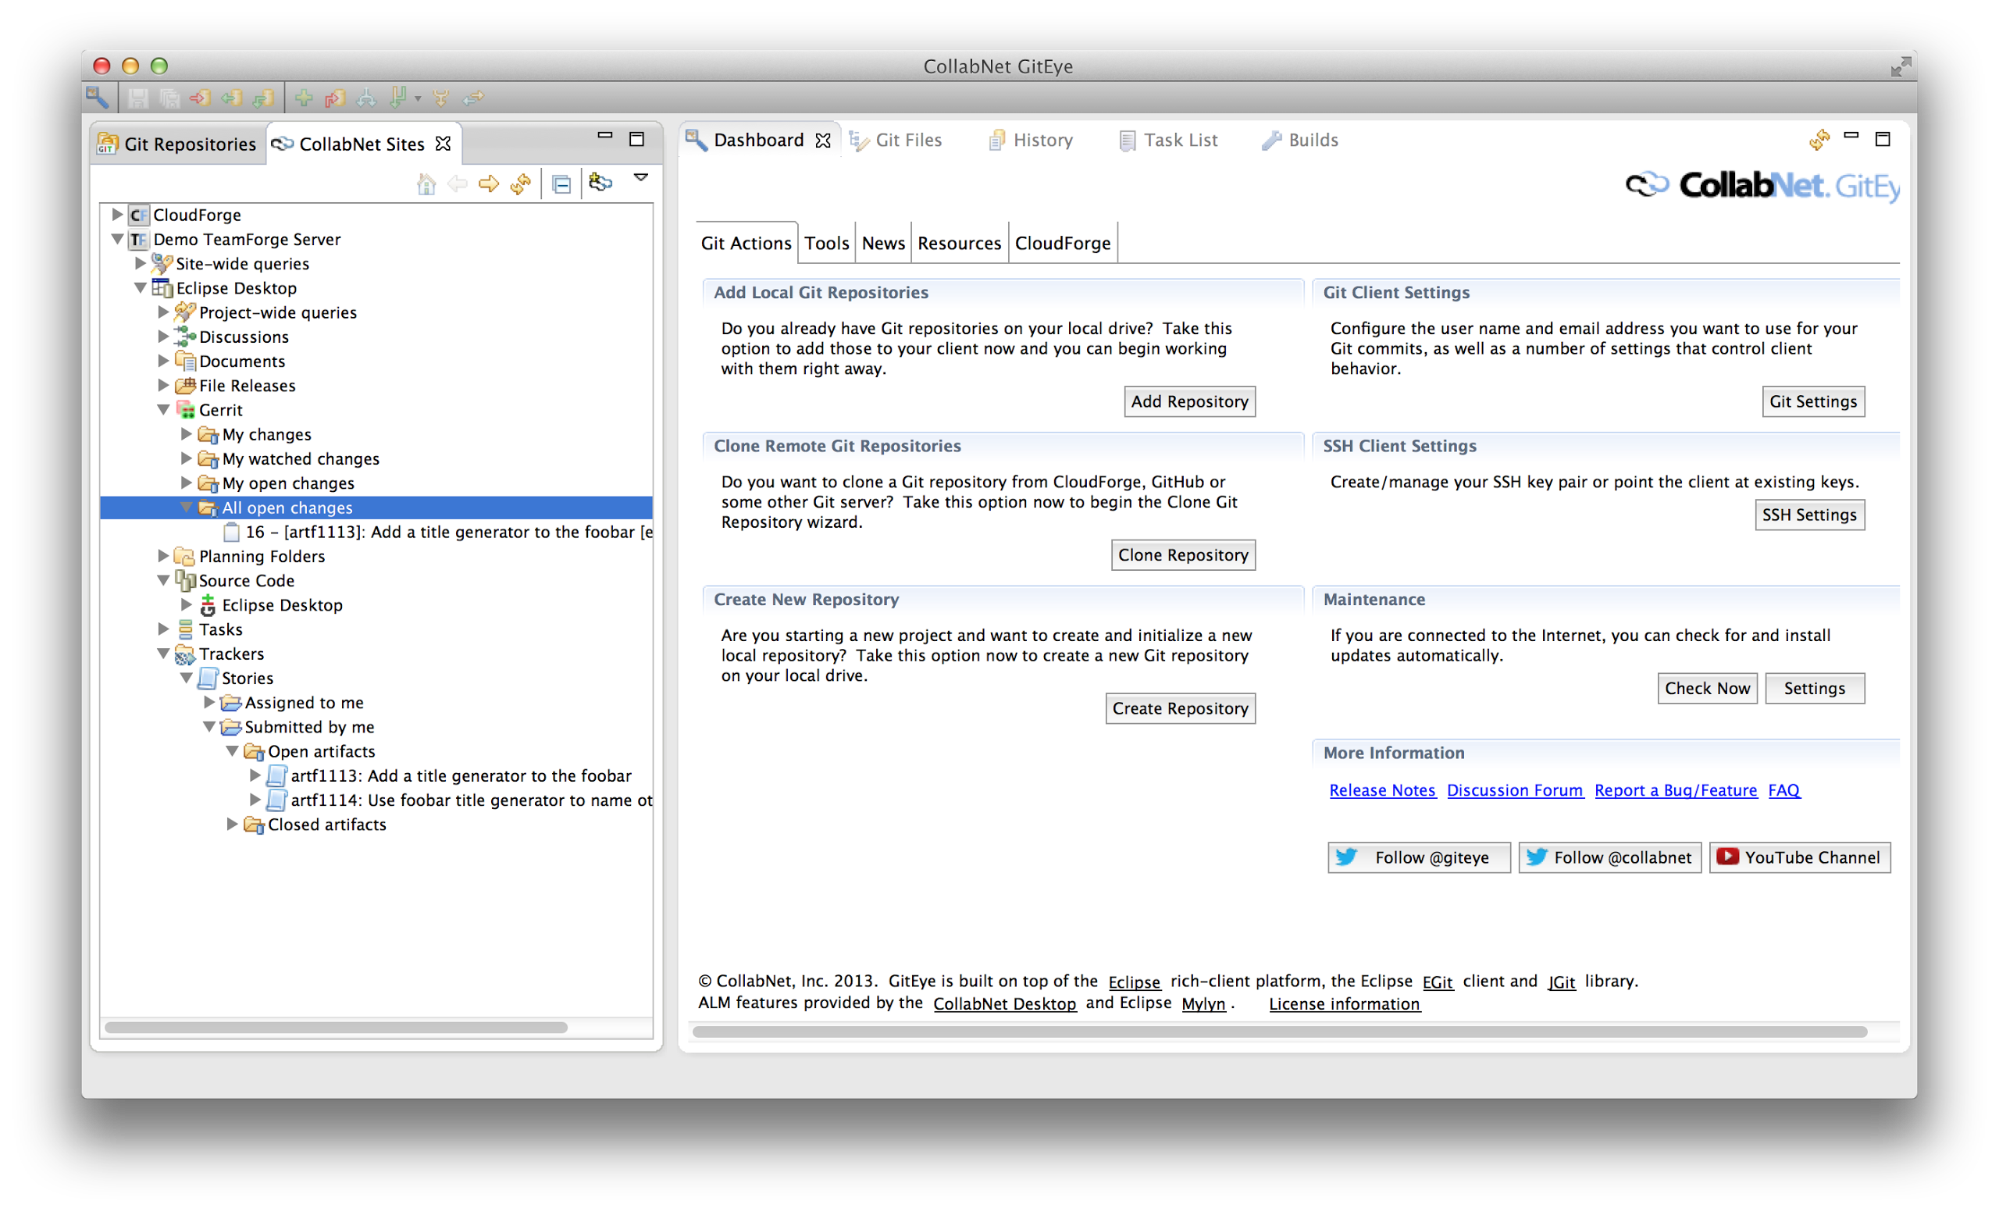
Task: Open the view menu triangle in sites toolbar
Action: coord(640,178)
